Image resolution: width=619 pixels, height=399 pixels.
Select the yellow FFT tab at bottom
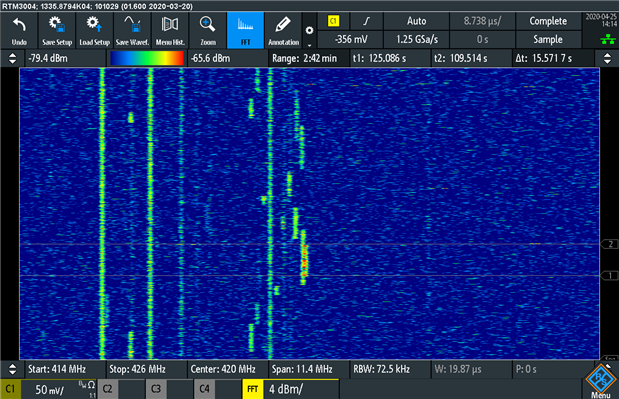pyautogui.click(x=253, y=389)
